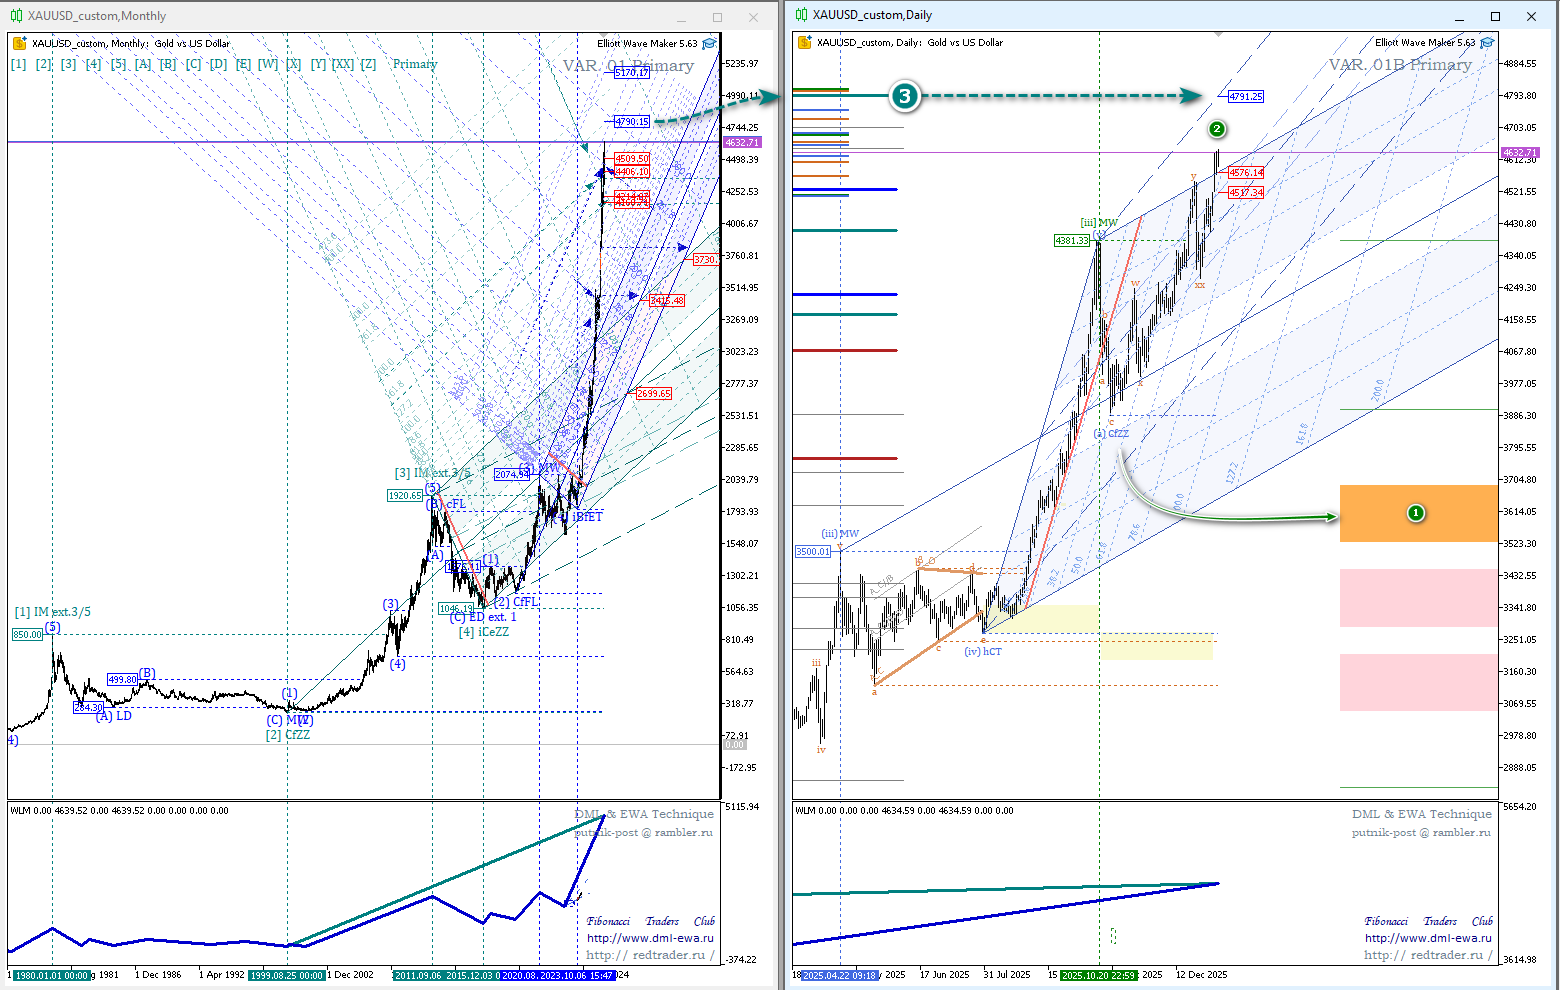The width and height of the screenshot is (1560, 990).
Task: Select the 1999.08.25 time marker on Monthly axis
Action: tap(286, 975)
